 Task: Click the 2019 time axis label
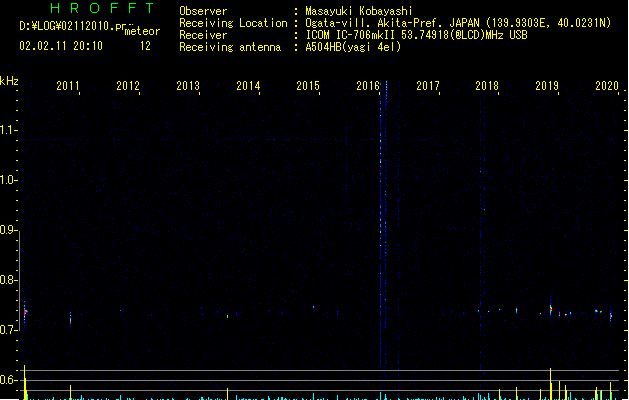coord(547,86)
